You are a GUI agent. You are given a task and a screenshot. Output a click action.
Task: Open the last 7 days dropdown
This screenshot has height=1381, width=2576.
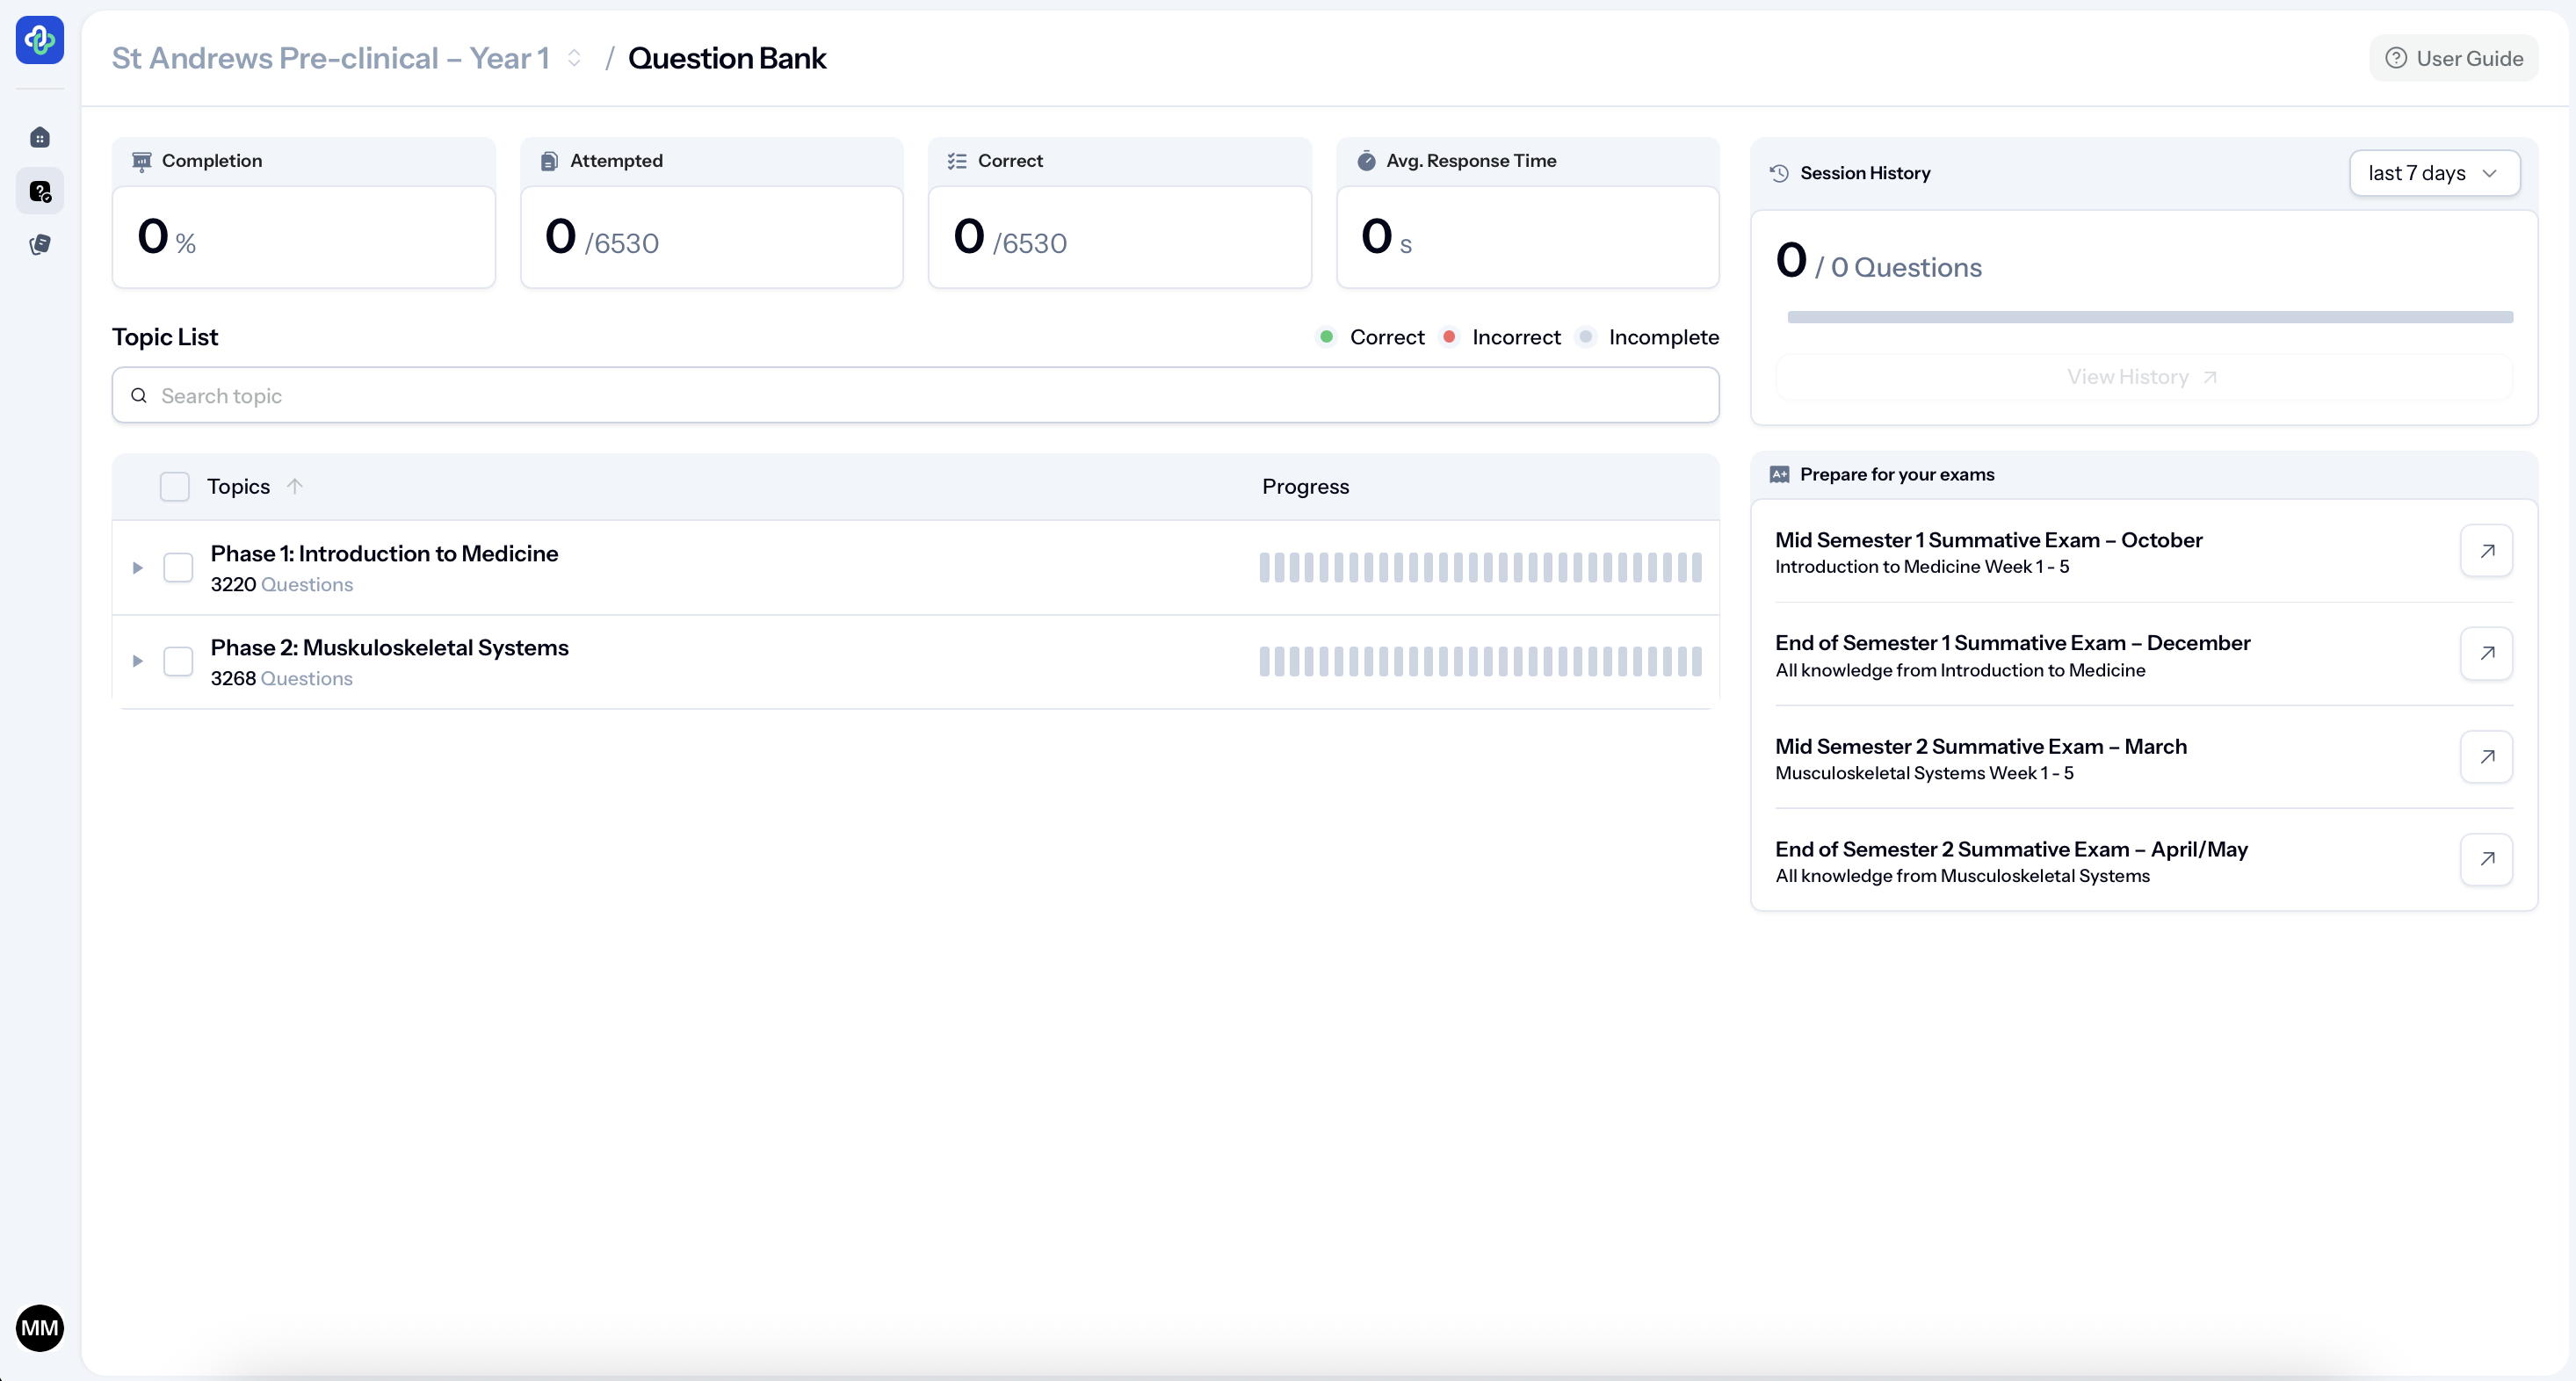[x=2433, y=173]
